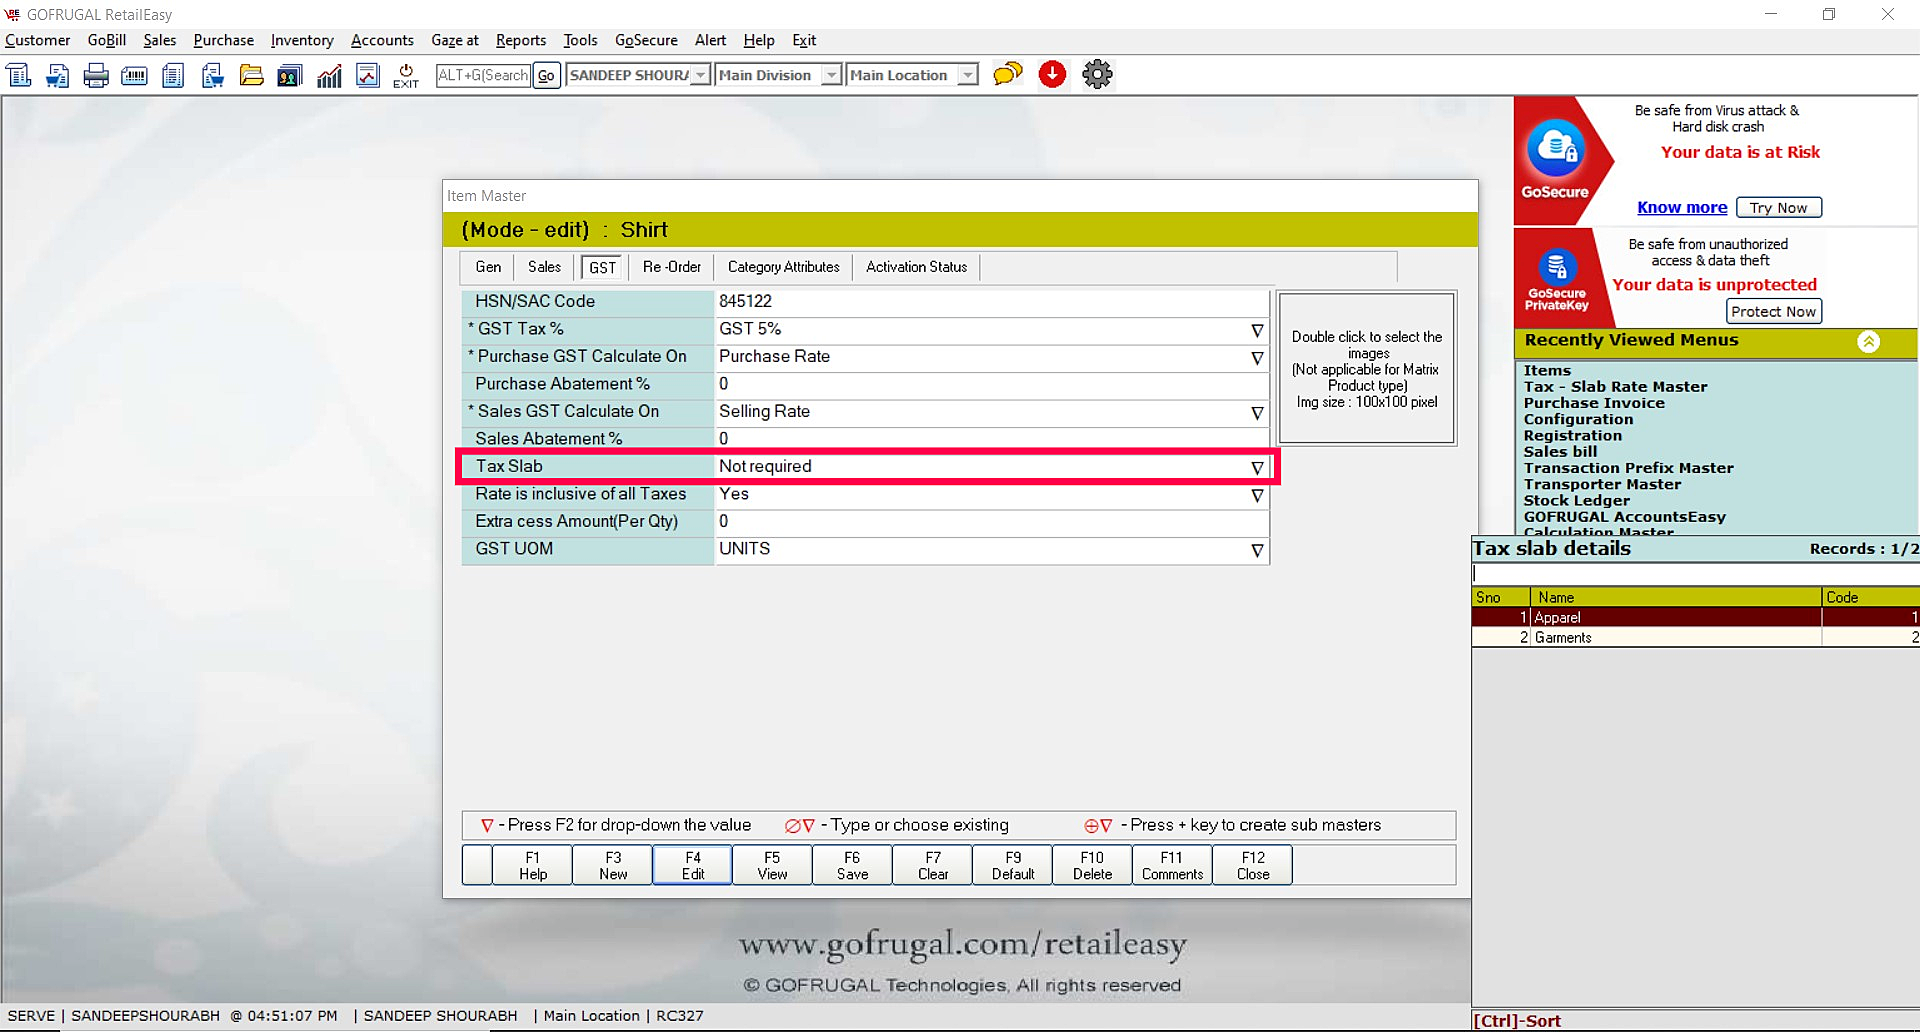
Task: Click the ALT+G search input field
Action: (483, 75)
